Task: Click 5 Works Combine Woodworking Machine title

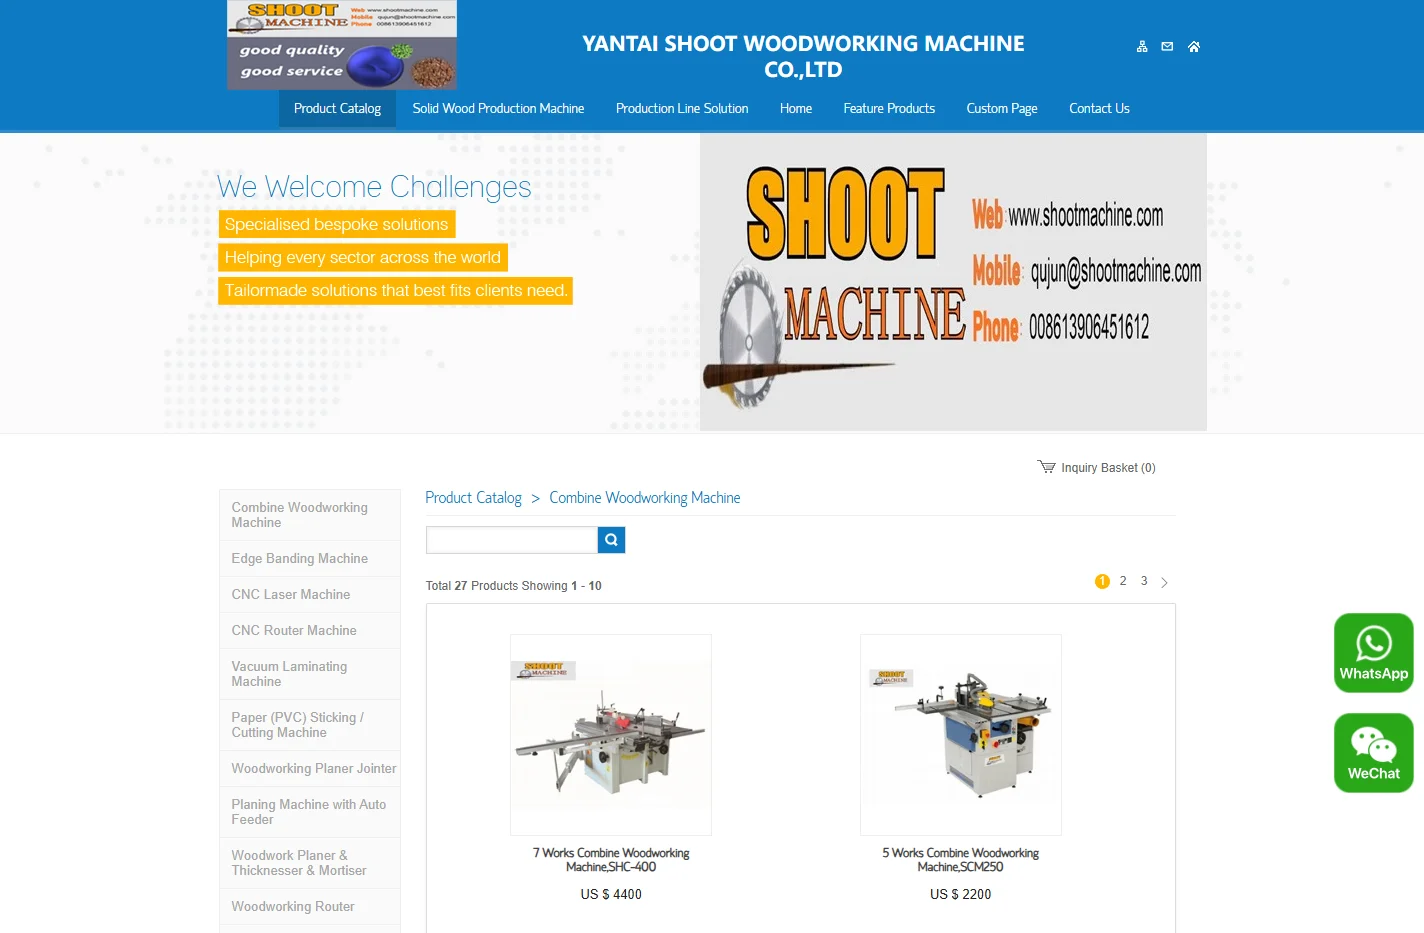Action: click(x=960, y=860)
